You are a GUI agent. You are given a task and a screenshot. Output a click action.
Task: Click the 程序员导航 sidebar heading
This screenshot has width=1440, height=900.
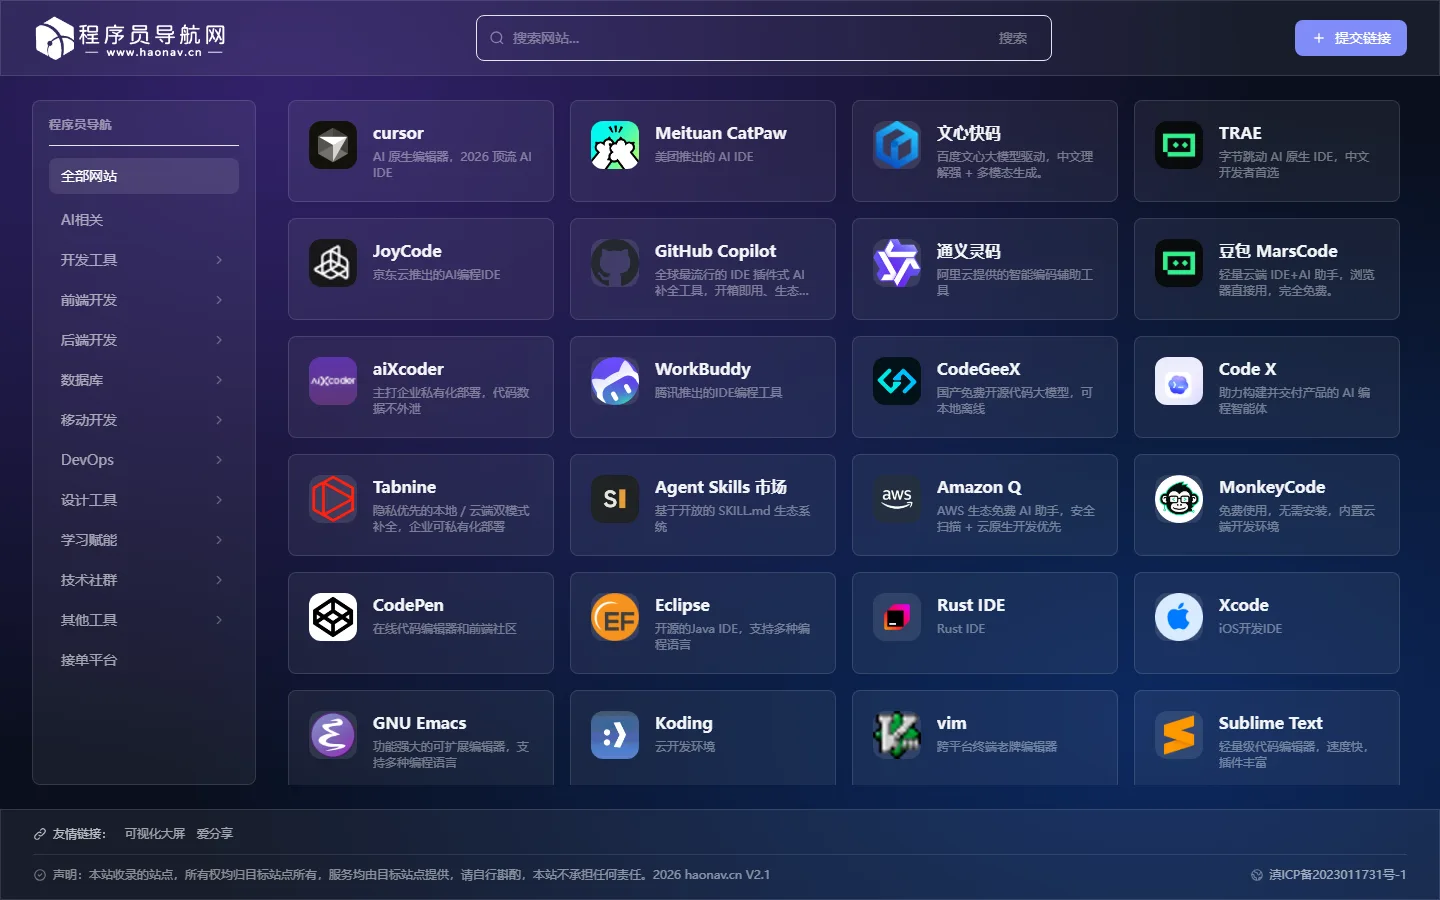point(80,125)
